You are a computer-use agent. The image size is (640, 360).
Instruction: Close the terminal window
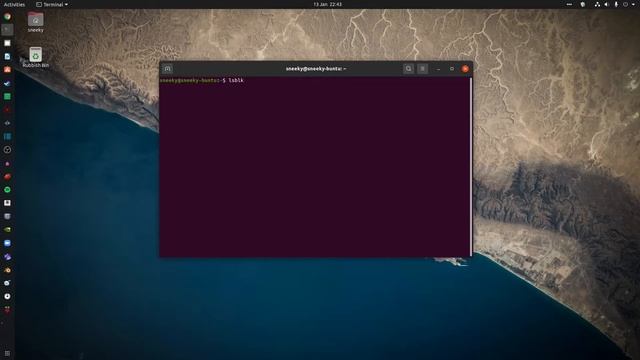465,69
